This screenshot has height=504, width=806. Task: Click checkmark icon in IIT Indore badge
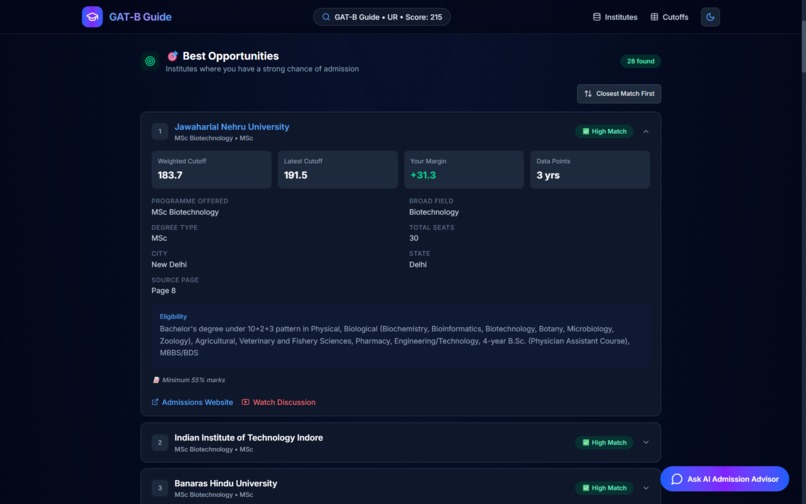click(585, 442)
